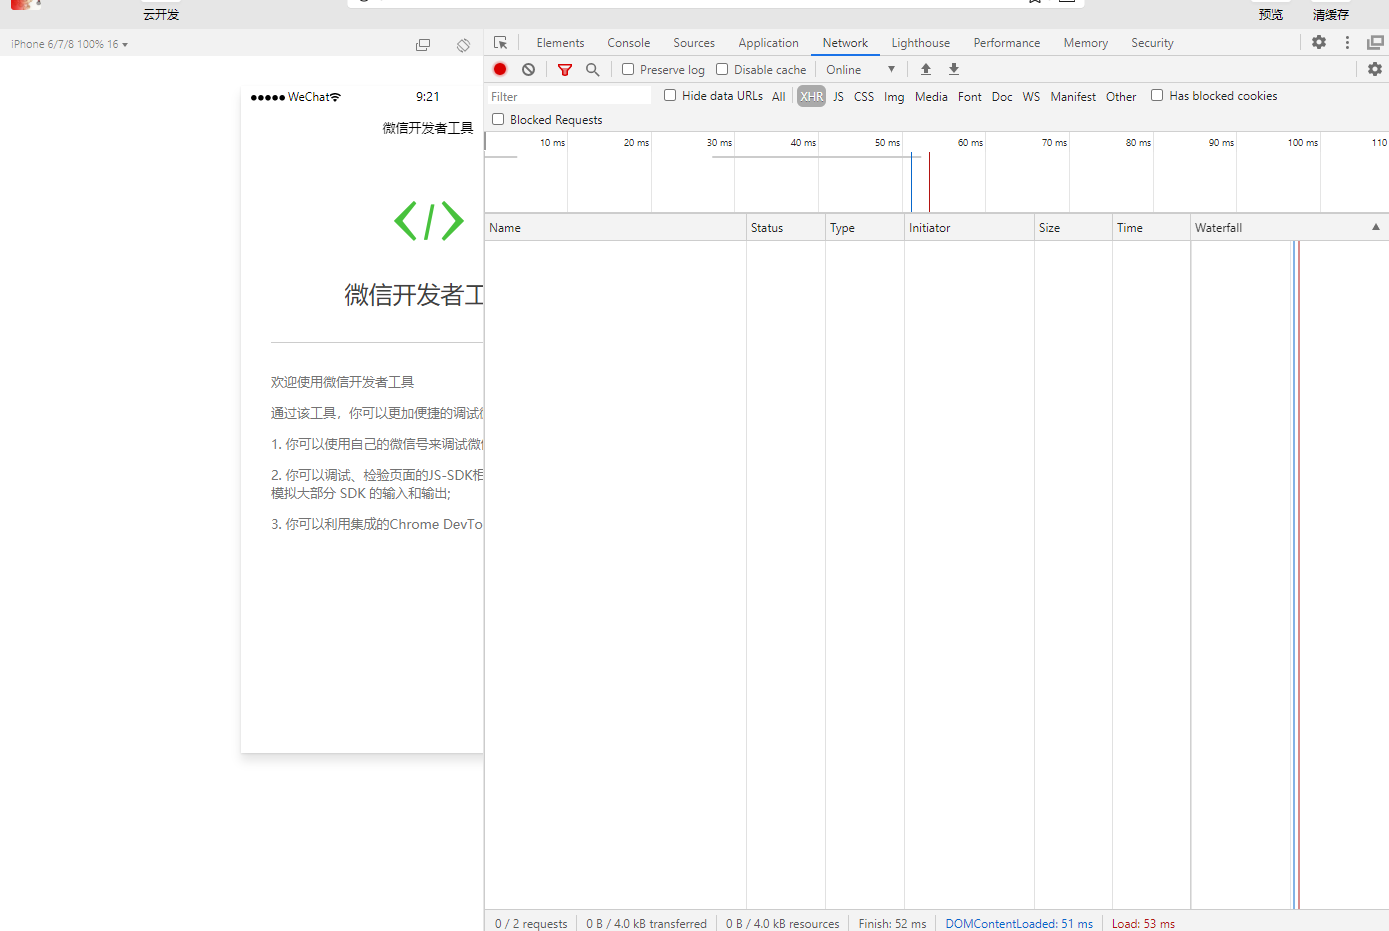Toggle the Other filter
Screen dimensions: 1389x931
[1121, 96]
